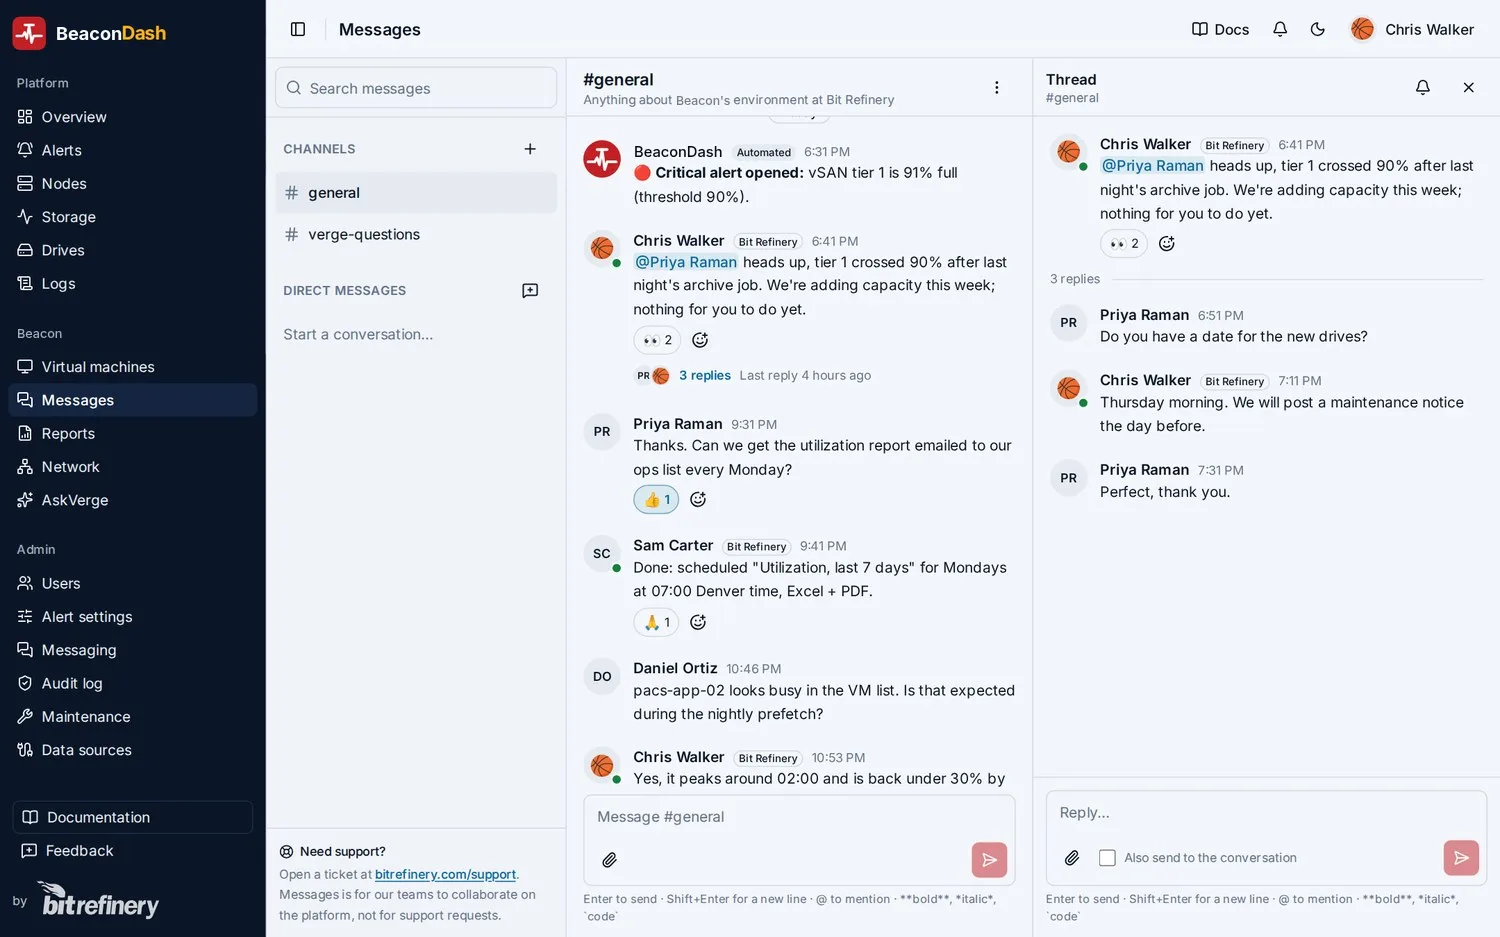
Task: Click the BeaconDash logo
Action: 90,33
